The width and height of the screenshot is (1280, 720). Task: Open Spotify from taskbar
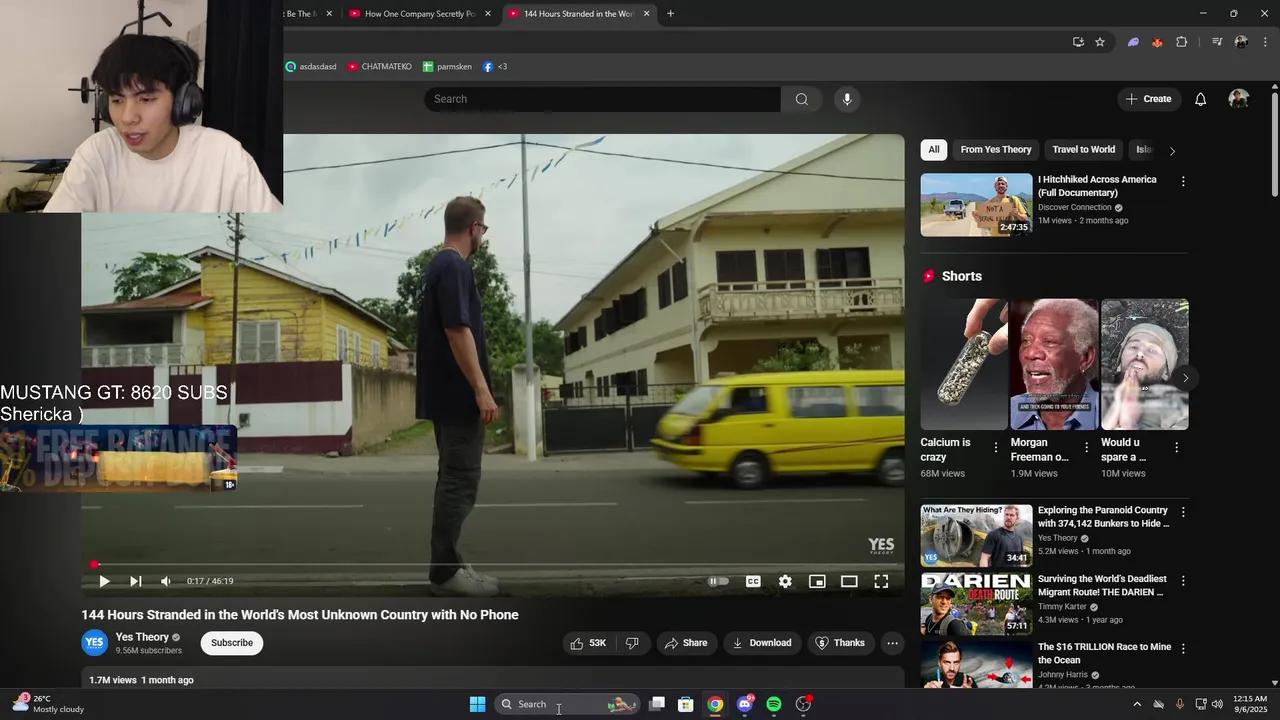click(x=774, y=704)
